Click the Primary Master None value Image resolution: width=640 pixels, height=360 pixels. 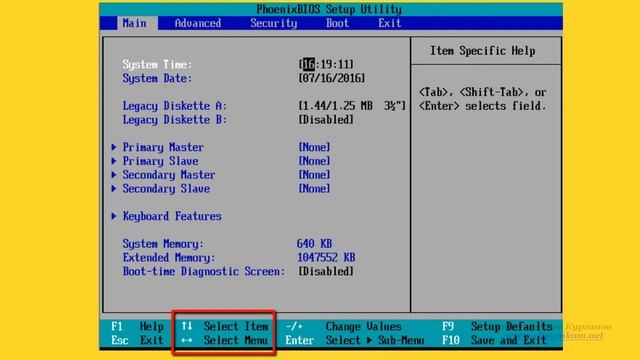(314, 147)
